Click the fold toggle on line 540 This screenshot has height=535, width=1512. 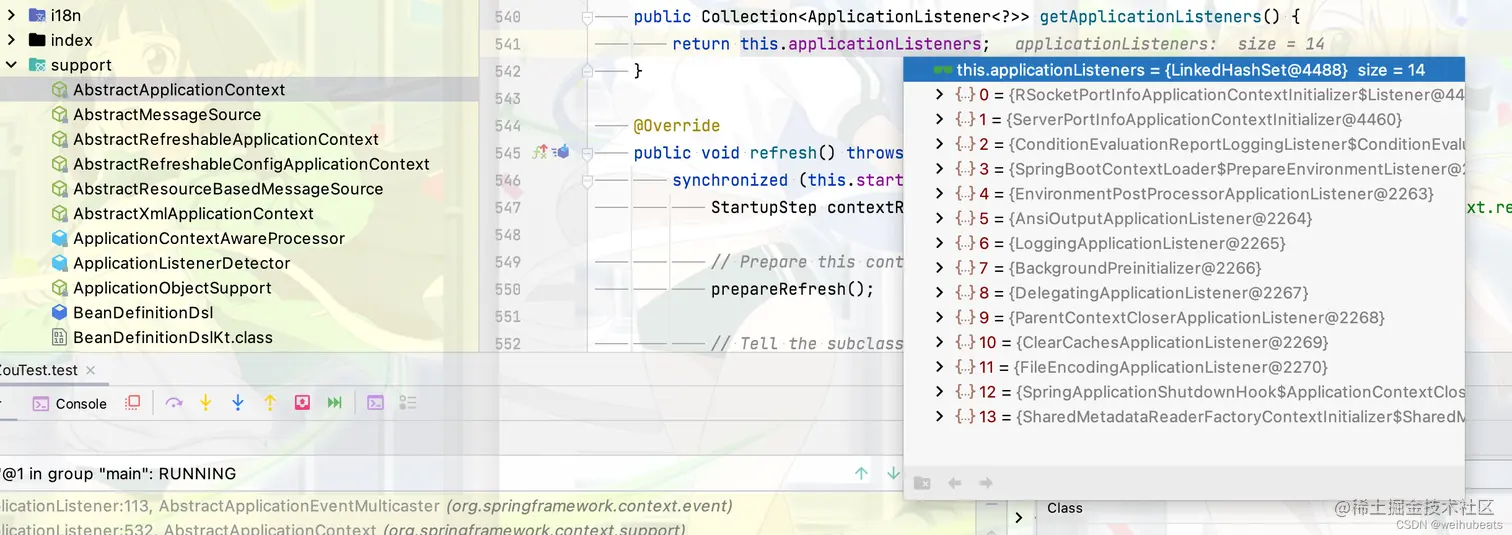pos(588,17)
